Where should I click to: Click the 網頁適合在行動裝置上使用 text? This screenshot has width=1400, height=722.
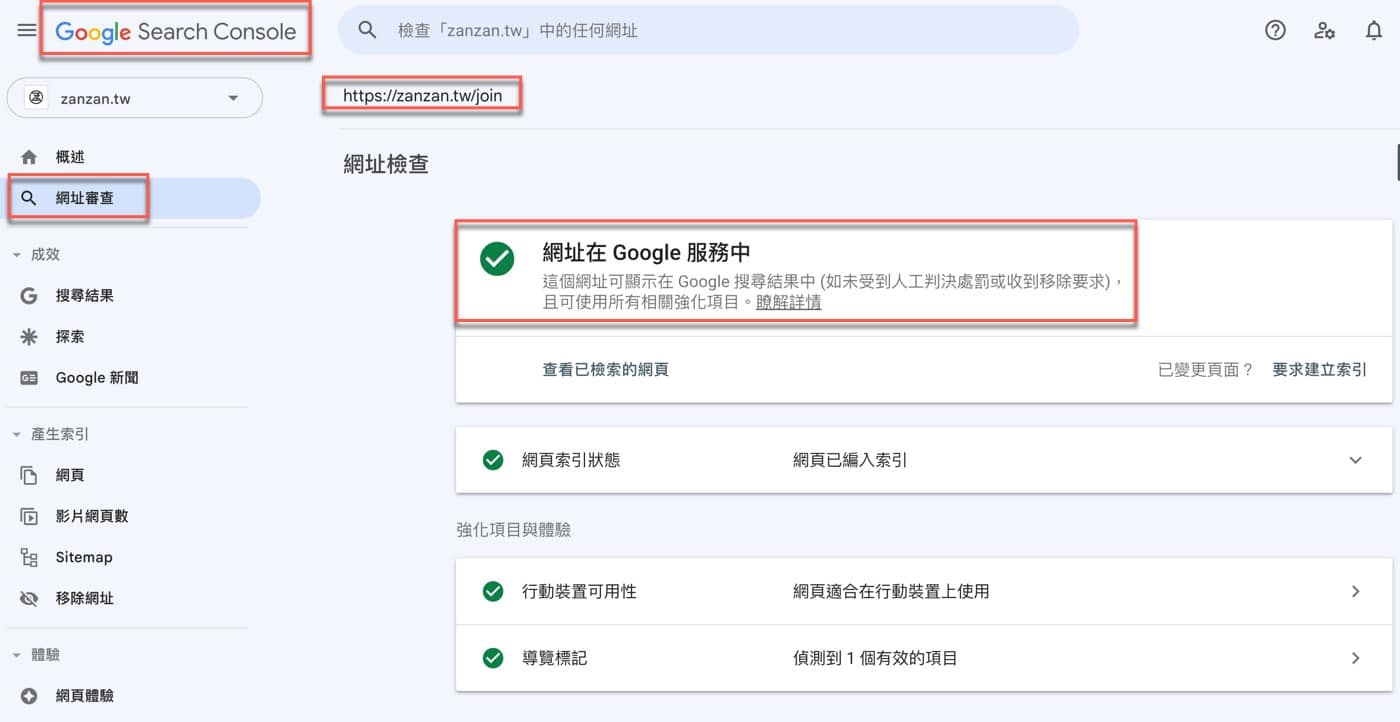tap(891, 591)
